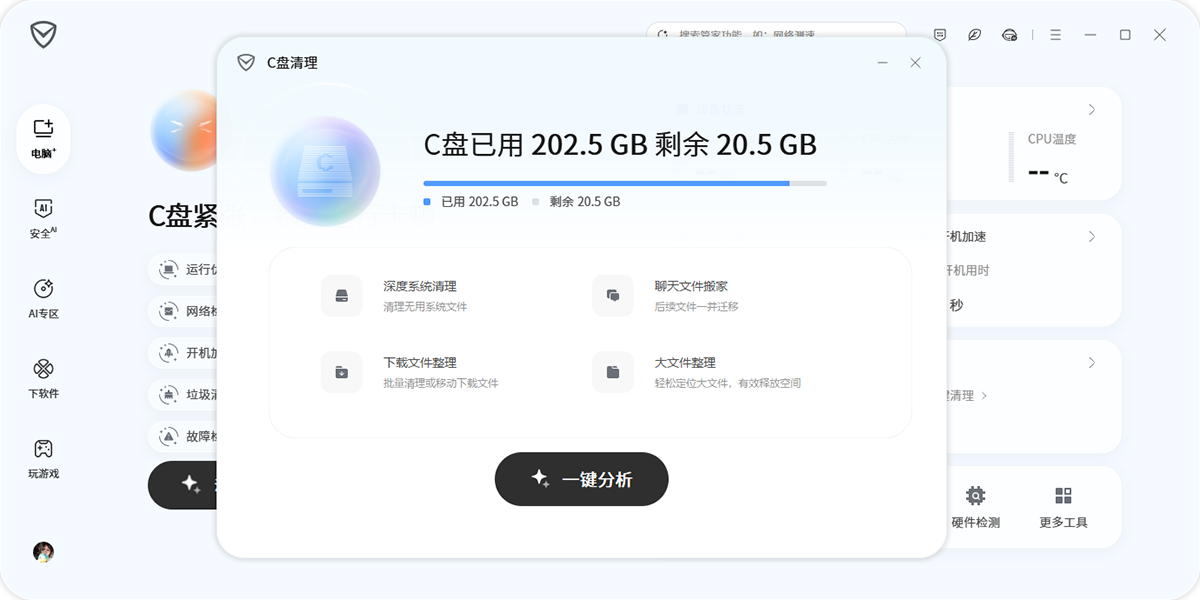
Task: Expand the 清理 chevron on right panel
Action: pyautogui.click(x=984, y=396)
